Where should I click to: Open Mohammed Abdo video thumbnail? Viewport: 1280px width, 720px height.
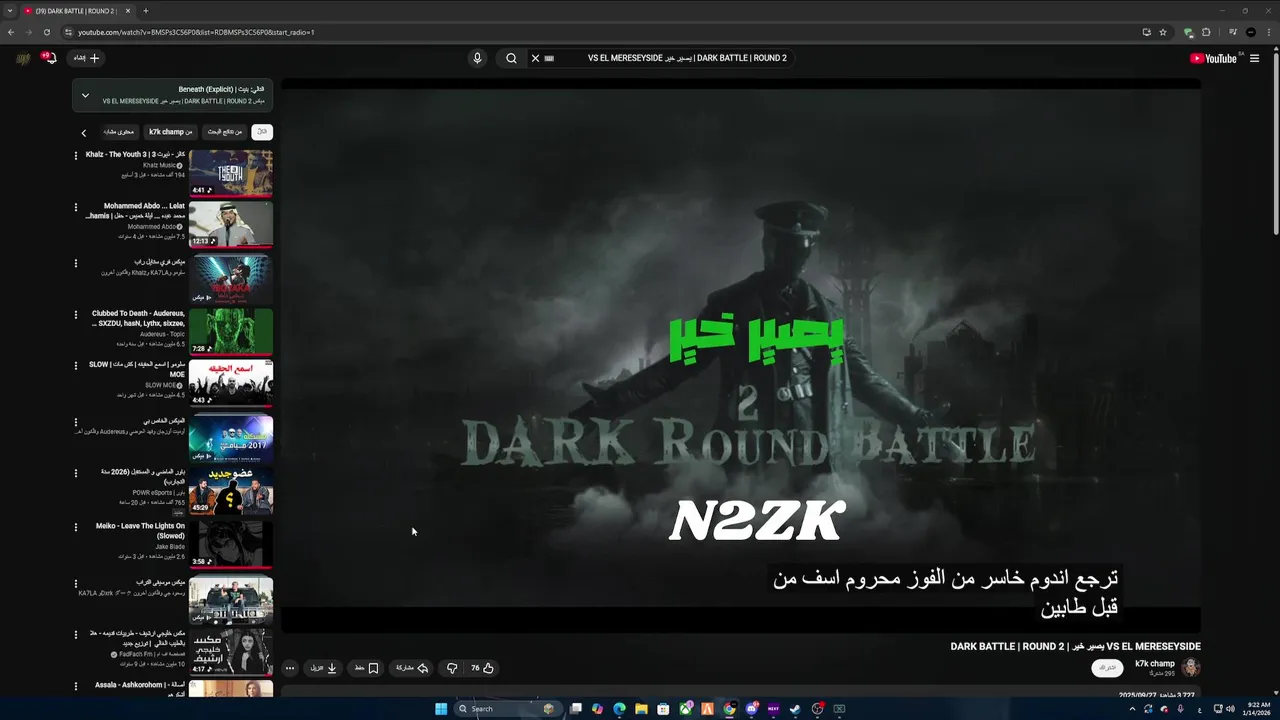click(231, 225)
